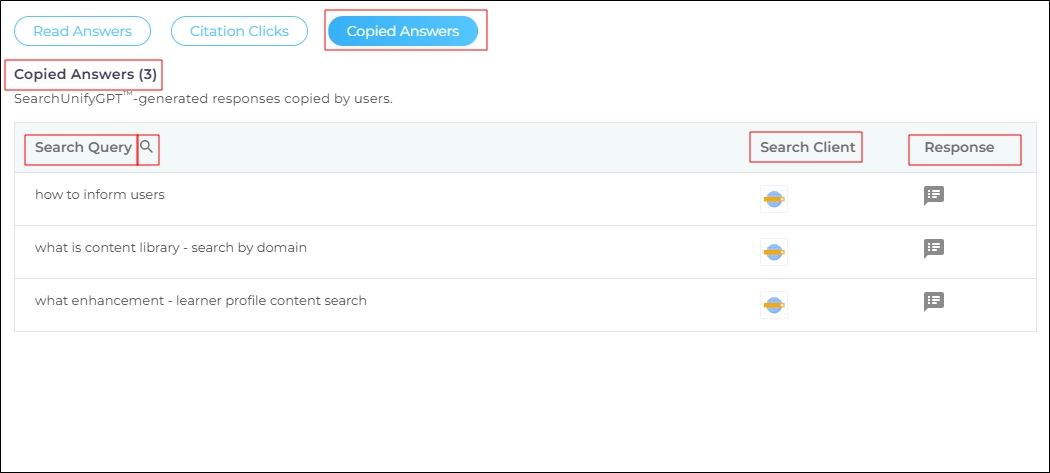1050x473 pixels.
Task: Click search client icon for content library query
Action: point(773,252)
